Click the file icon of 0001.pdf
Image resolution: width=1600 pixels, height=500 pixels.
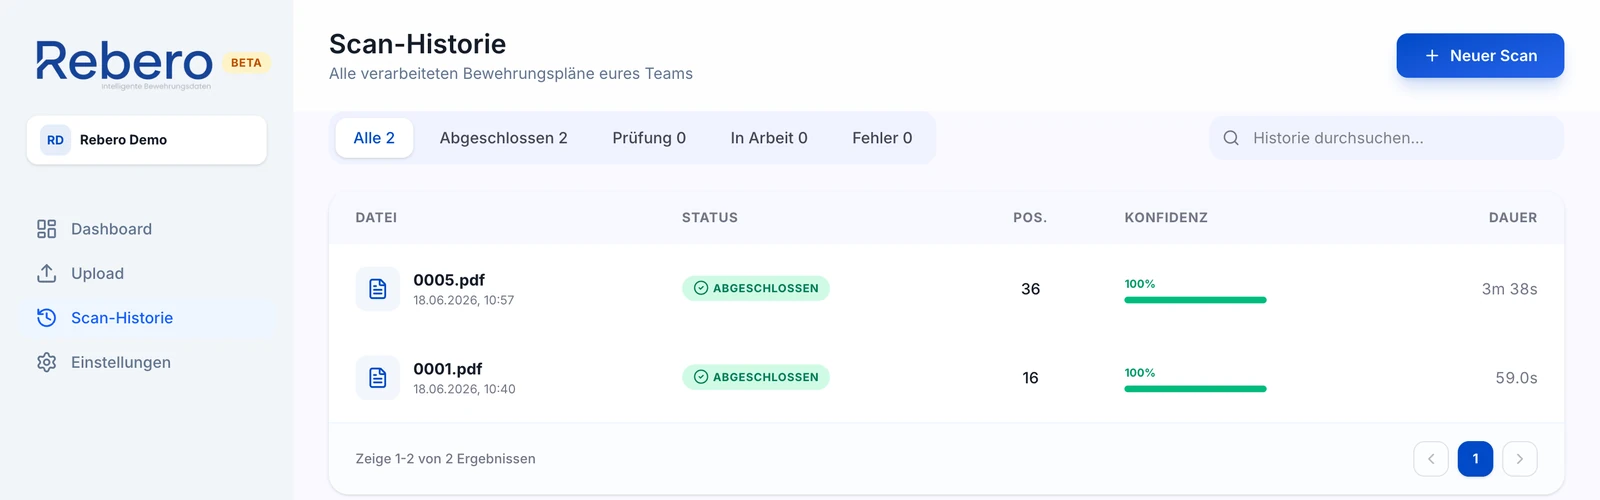[378, 378]
